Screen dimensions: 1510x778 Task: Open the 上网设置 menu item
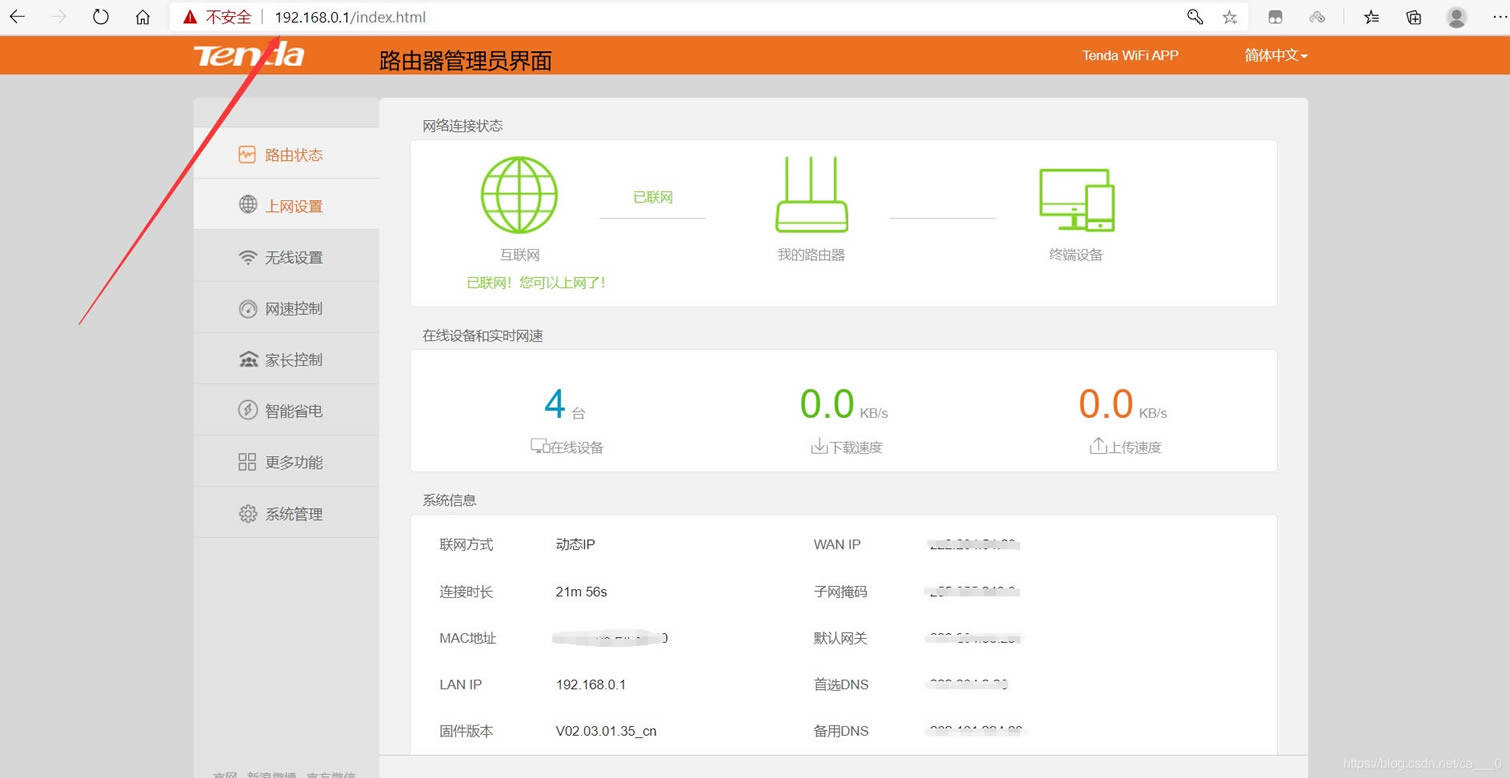coord(286,205)
